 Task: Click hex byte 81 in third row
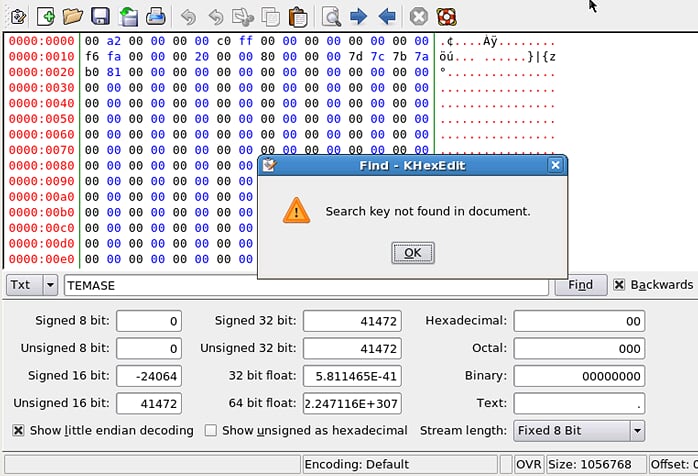point(114,72)
